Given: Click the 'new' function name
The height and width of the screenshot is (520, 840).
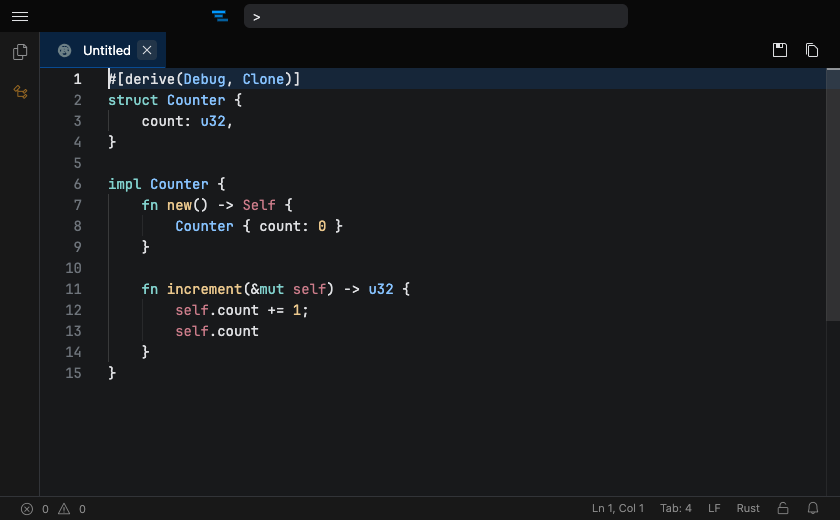Looking at the screenshot, I should [179, 205].
